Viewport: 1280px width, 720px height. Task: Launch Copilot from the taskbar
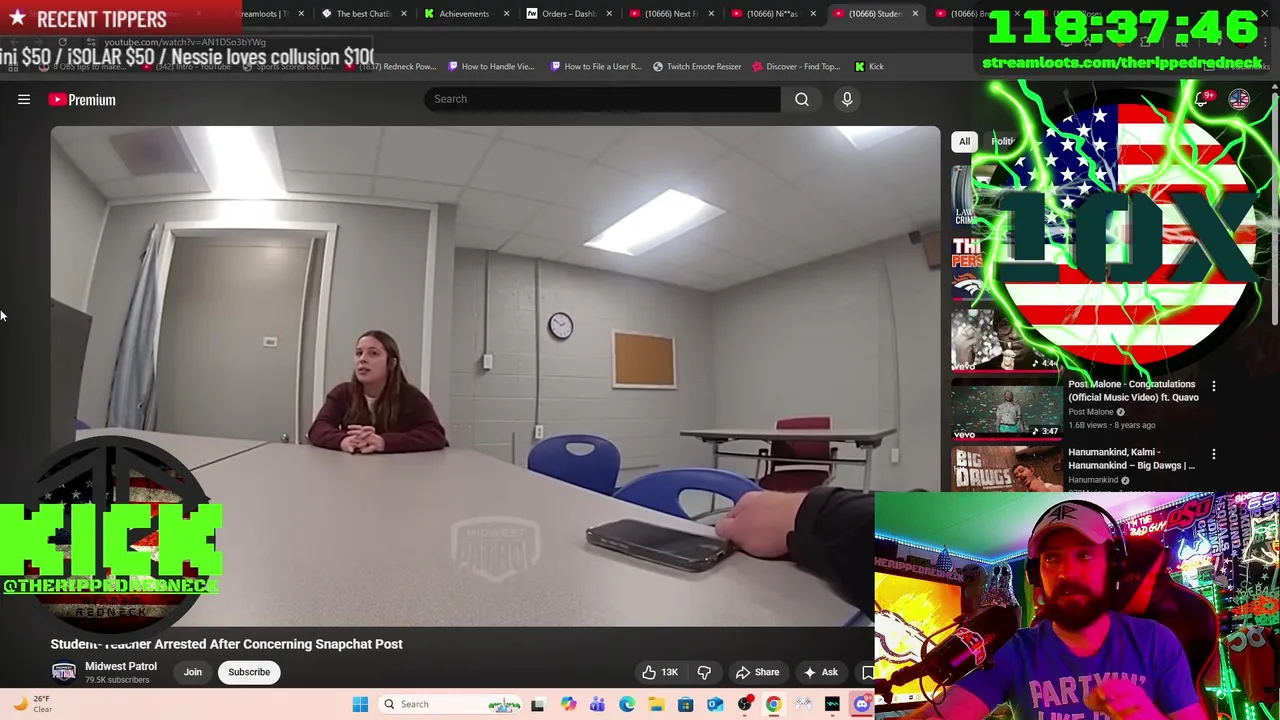pyautogui.click(x=568, y=704)
